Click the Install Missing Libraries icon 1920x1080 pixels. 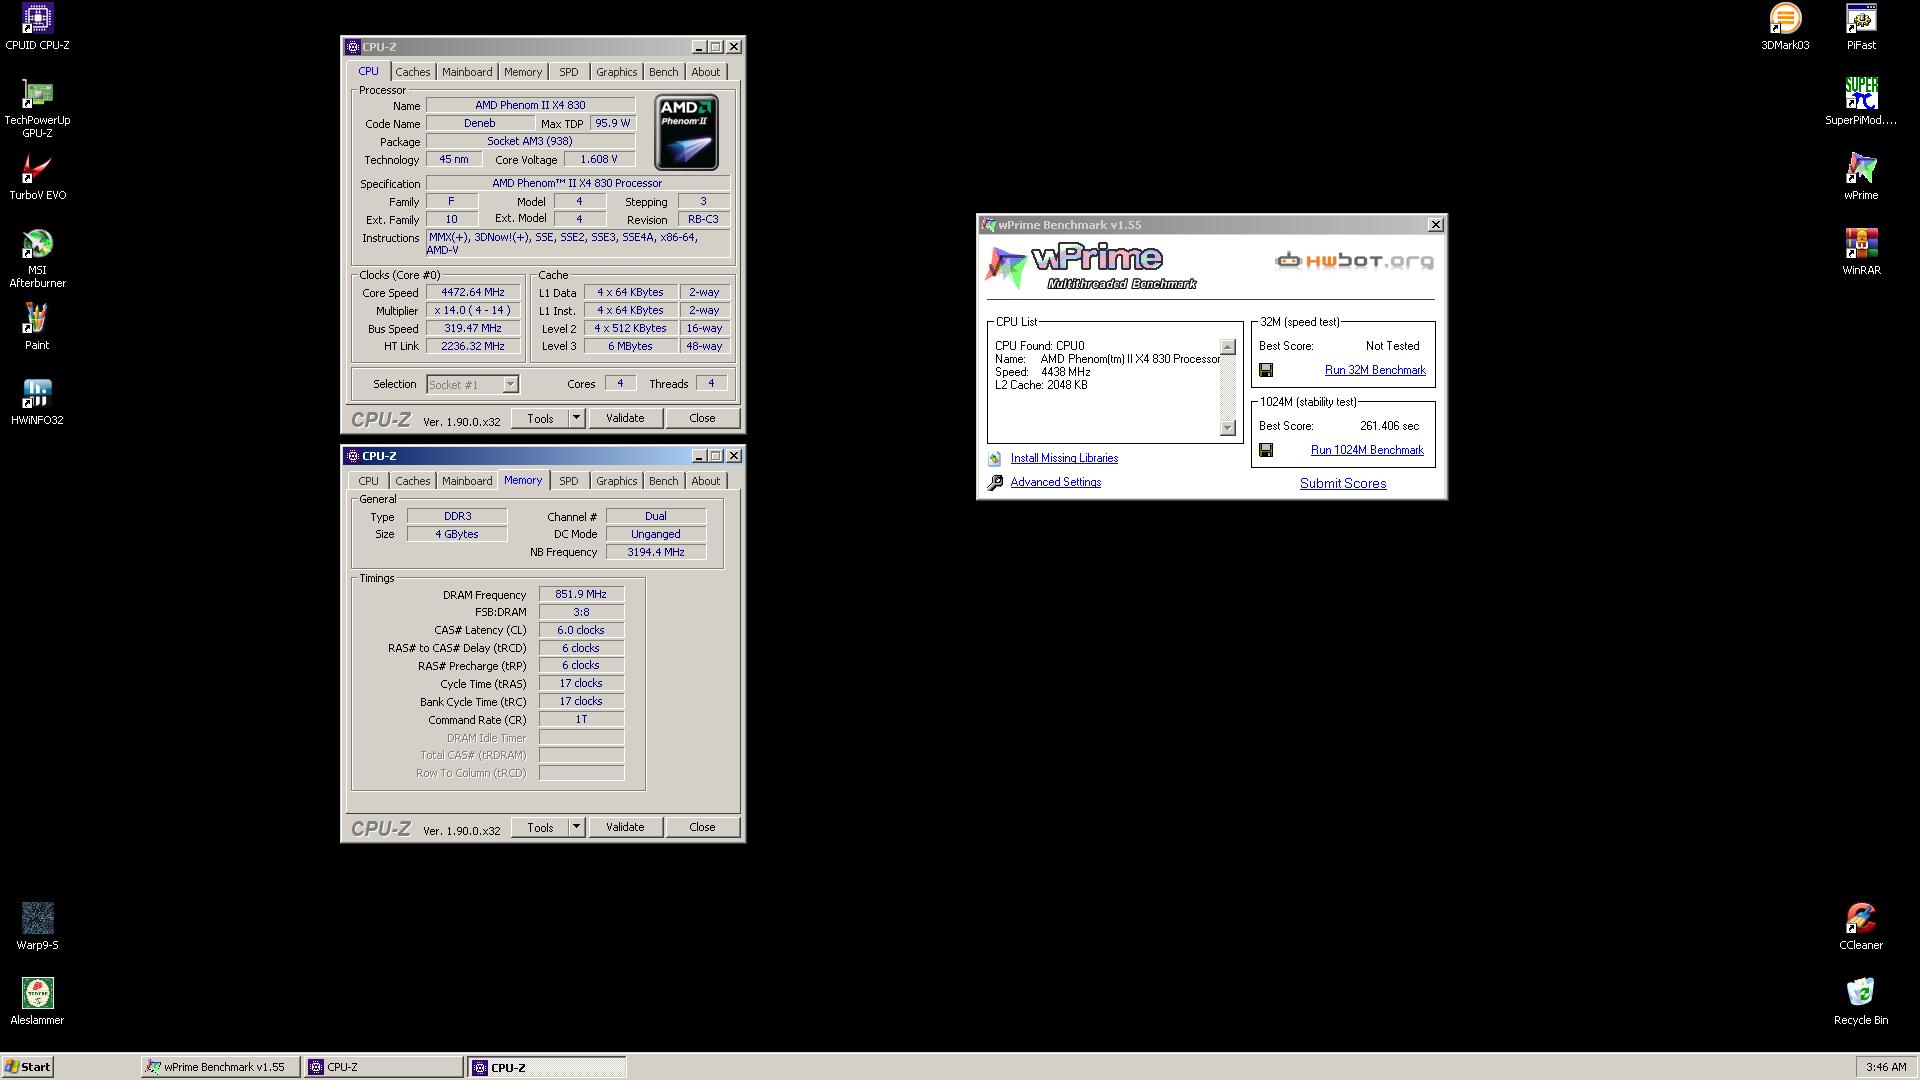tap(995, 458)
